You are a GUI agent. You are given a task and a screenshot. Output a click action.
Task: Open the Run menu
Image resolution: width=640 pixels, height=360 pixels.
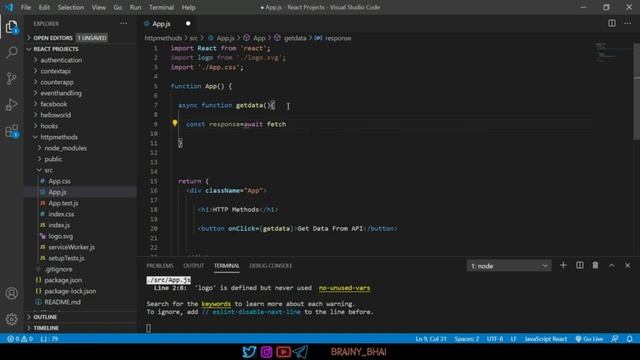coord(135,7)
